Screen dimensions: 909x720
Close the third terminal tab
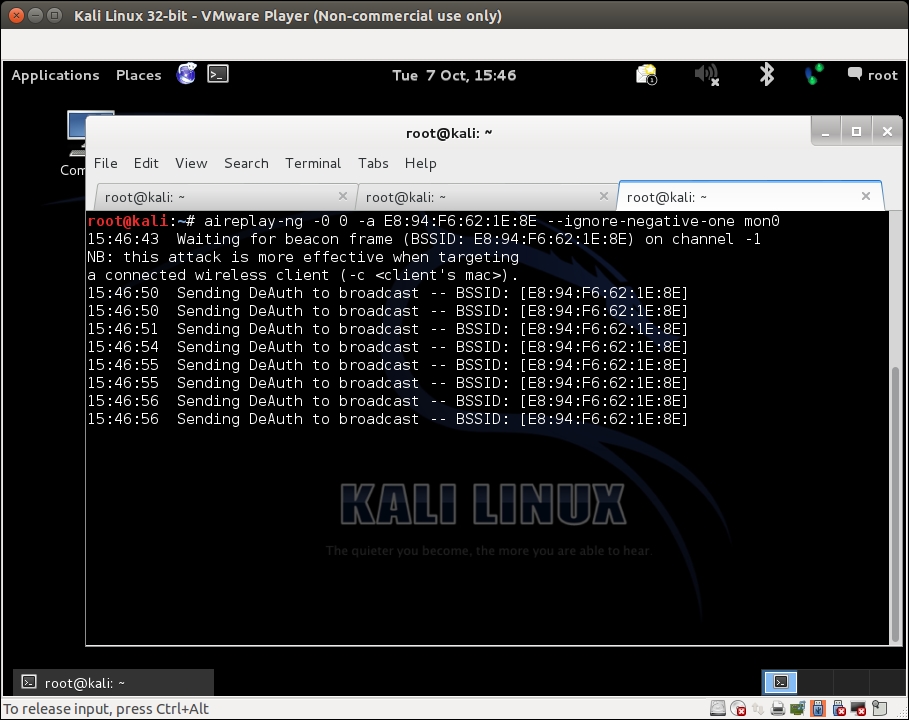point(866,196)
